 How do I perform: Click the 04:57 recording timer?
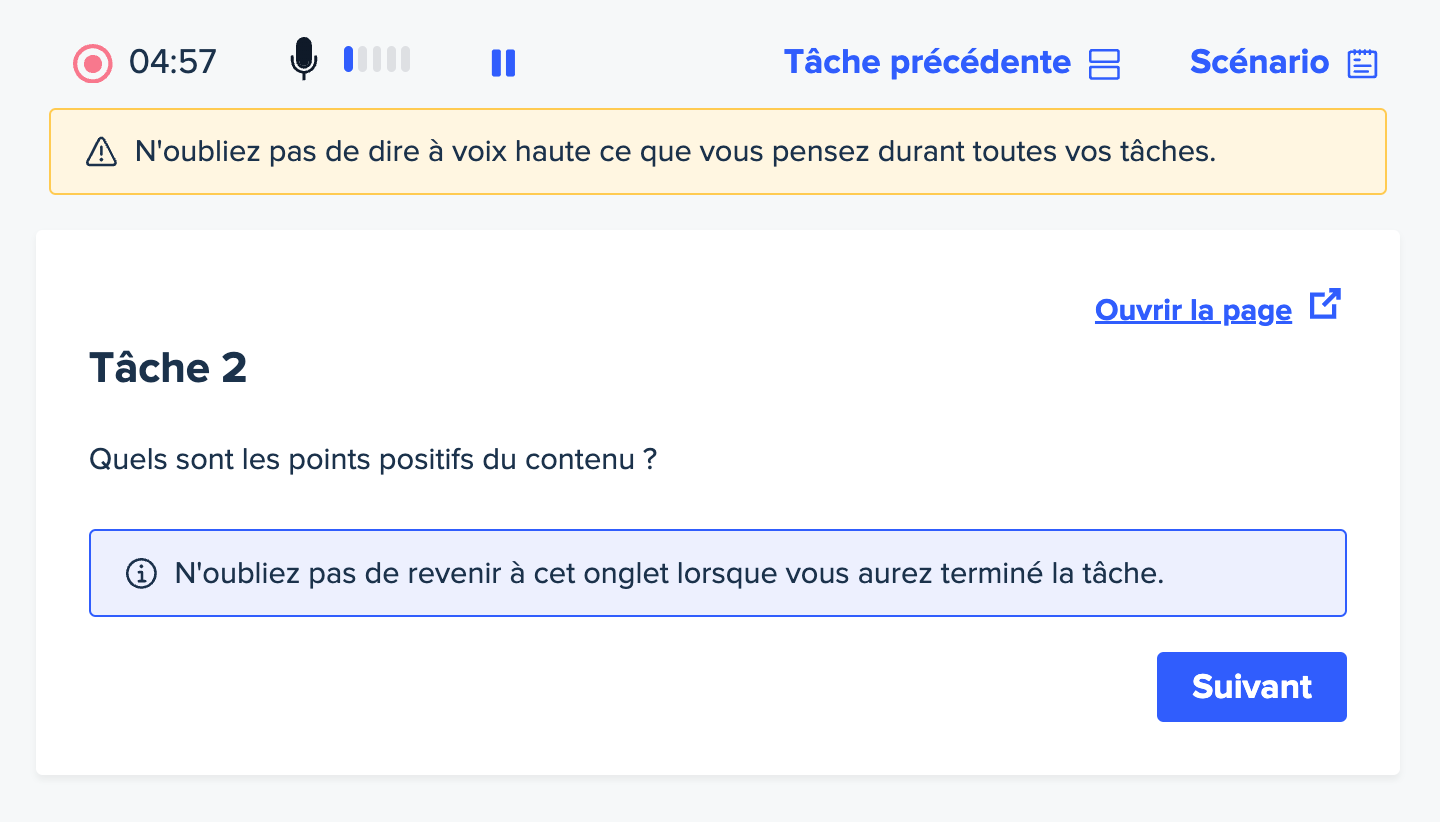pyautogui.click(x=173, y=62)
